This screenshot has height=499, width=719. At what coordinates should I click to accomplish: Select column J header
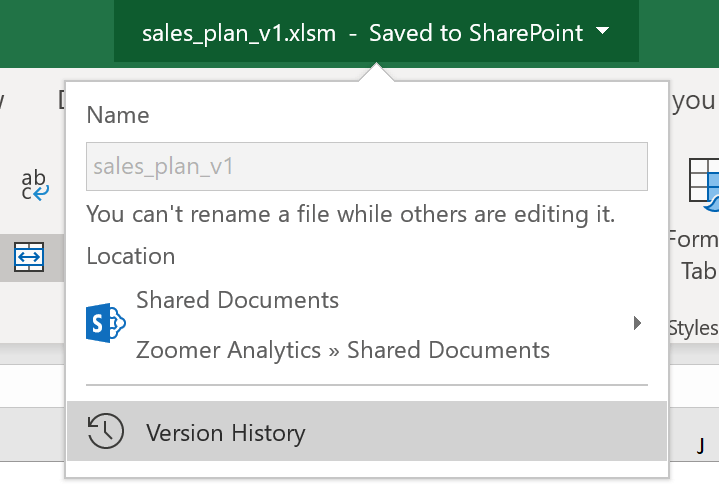701,445
